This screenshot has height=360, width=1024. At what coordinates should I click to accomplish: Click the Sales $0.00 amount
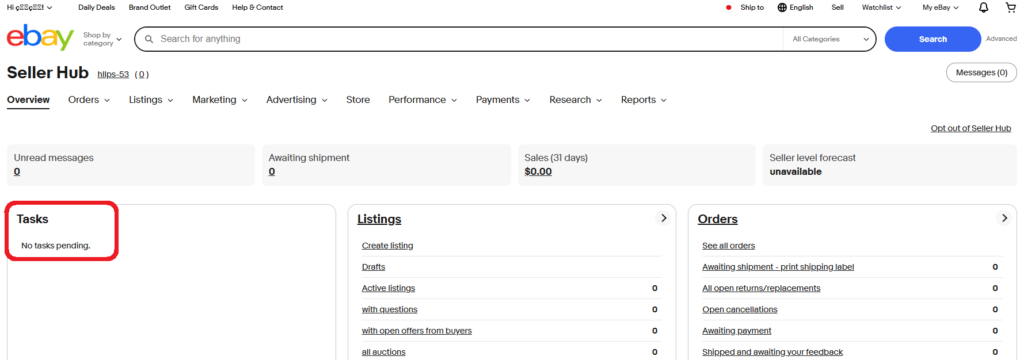click(x=538, y=172)
